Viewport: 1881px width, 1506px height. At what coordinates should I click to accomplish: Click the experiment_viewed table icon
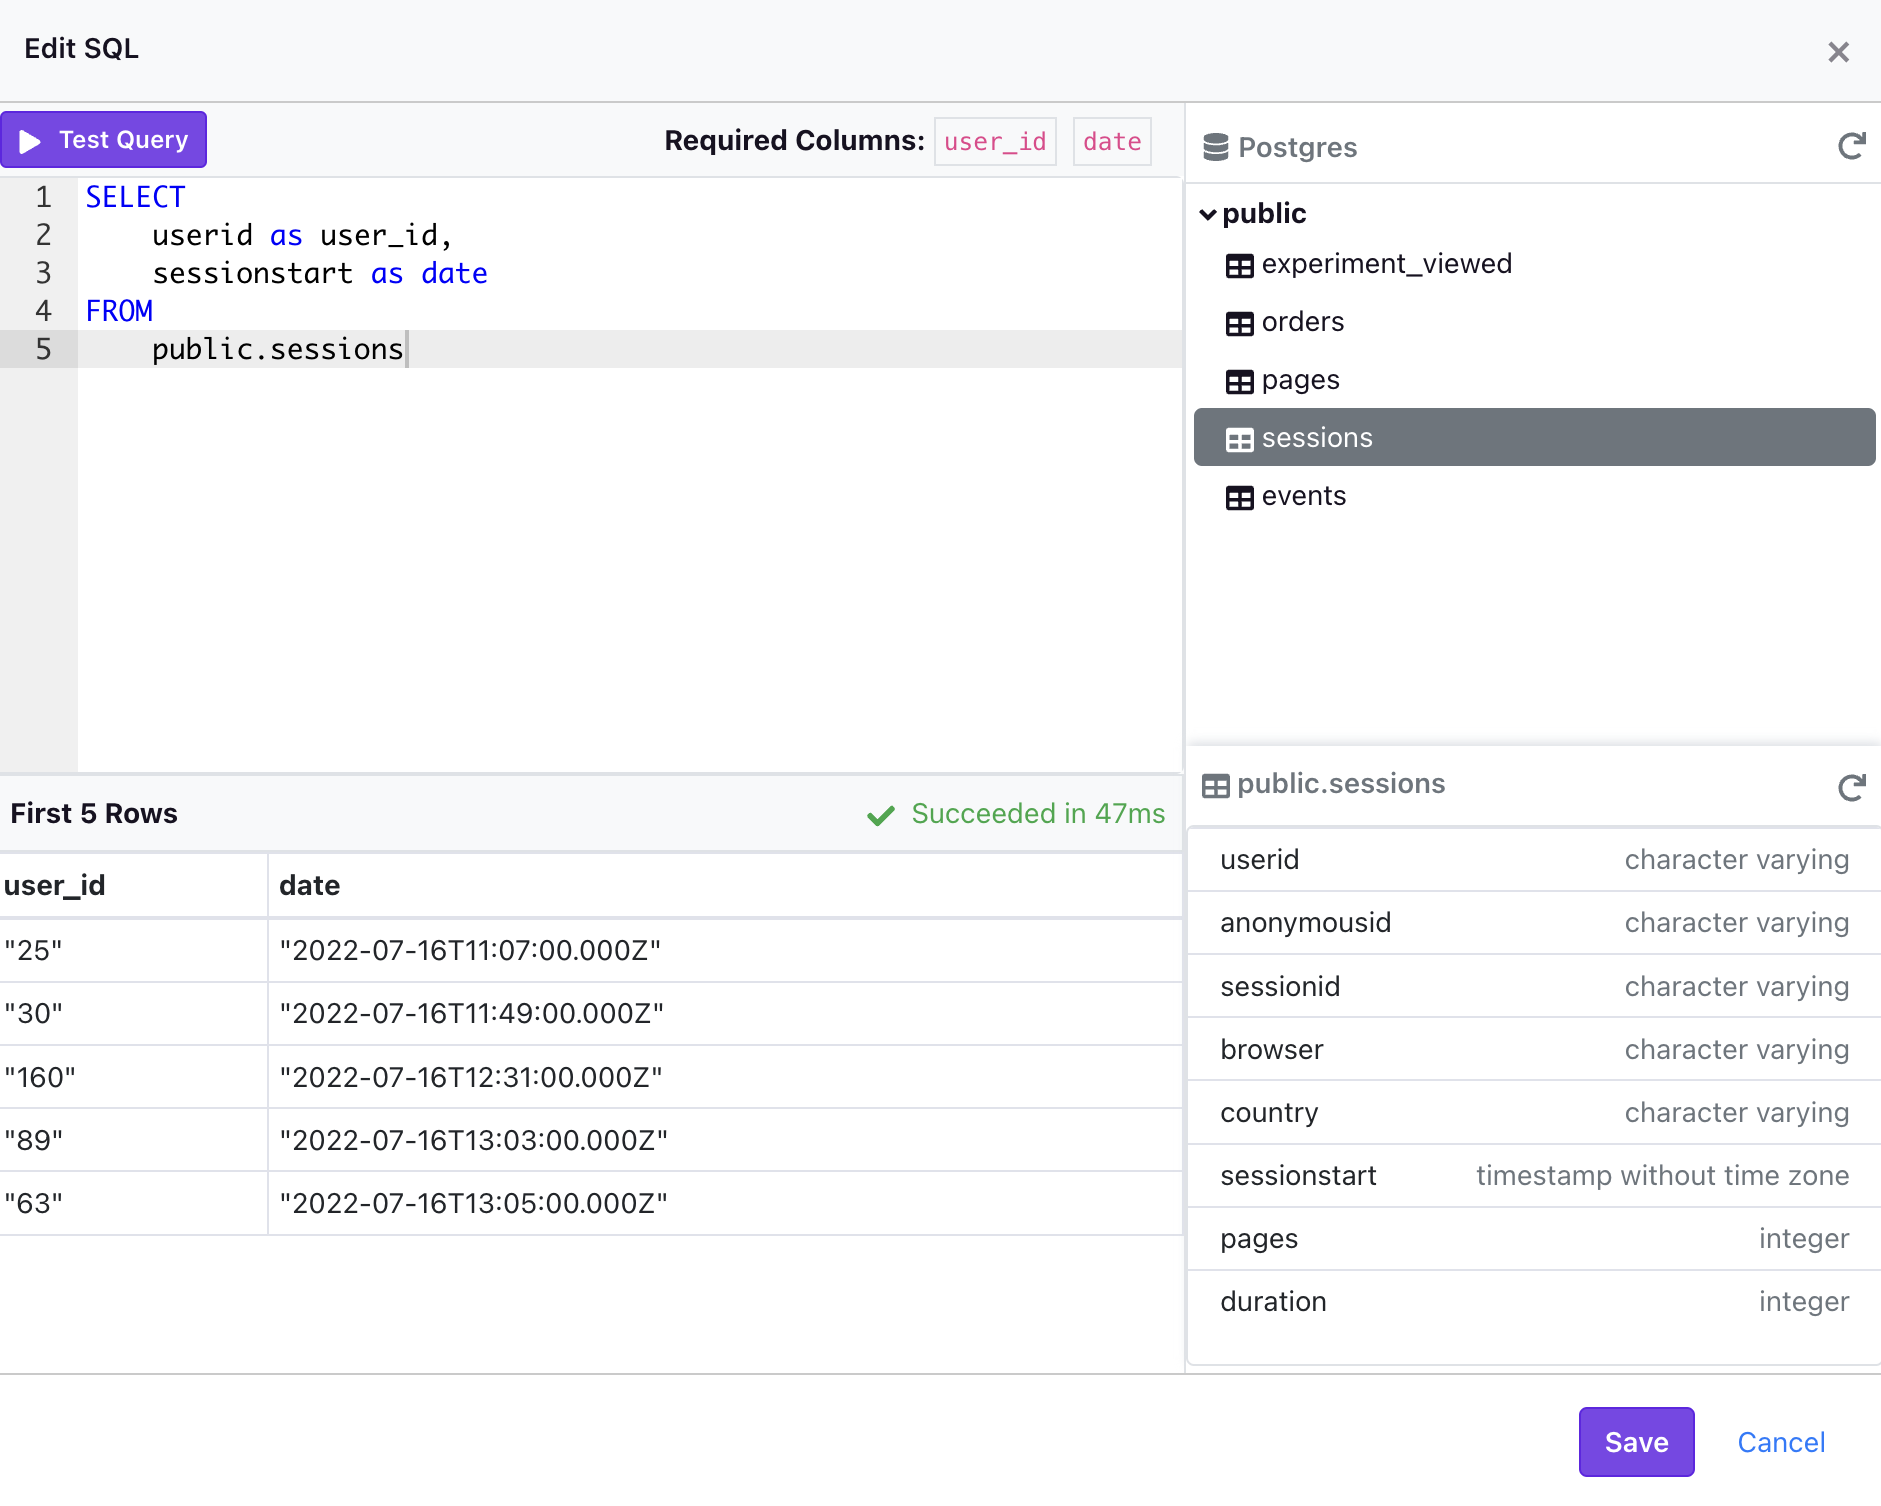1239,266
